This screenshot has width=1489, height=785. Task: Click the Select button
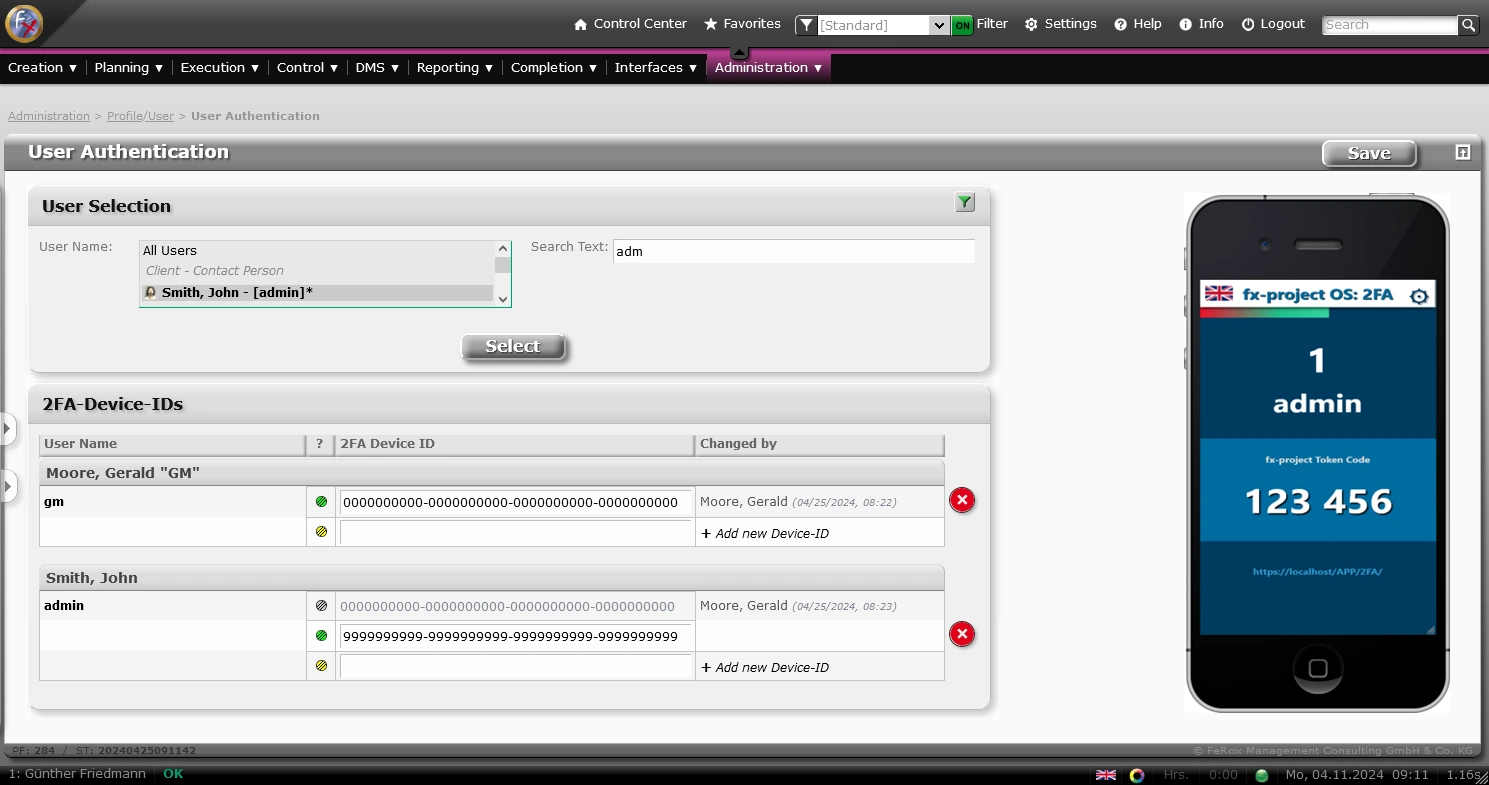coord(513,346)
